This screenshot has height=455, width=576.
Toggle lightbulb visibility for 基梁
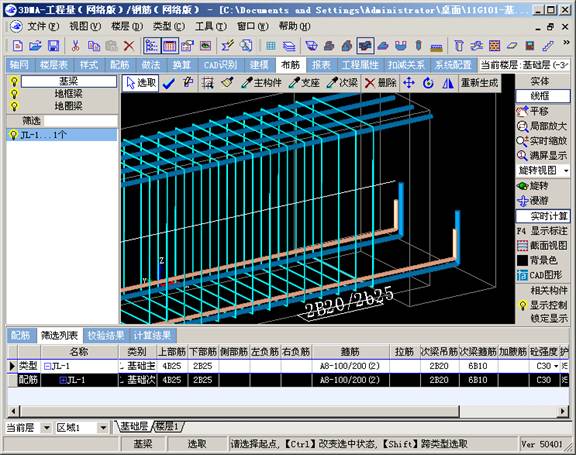pyautogui.click(x=14, y=81)
